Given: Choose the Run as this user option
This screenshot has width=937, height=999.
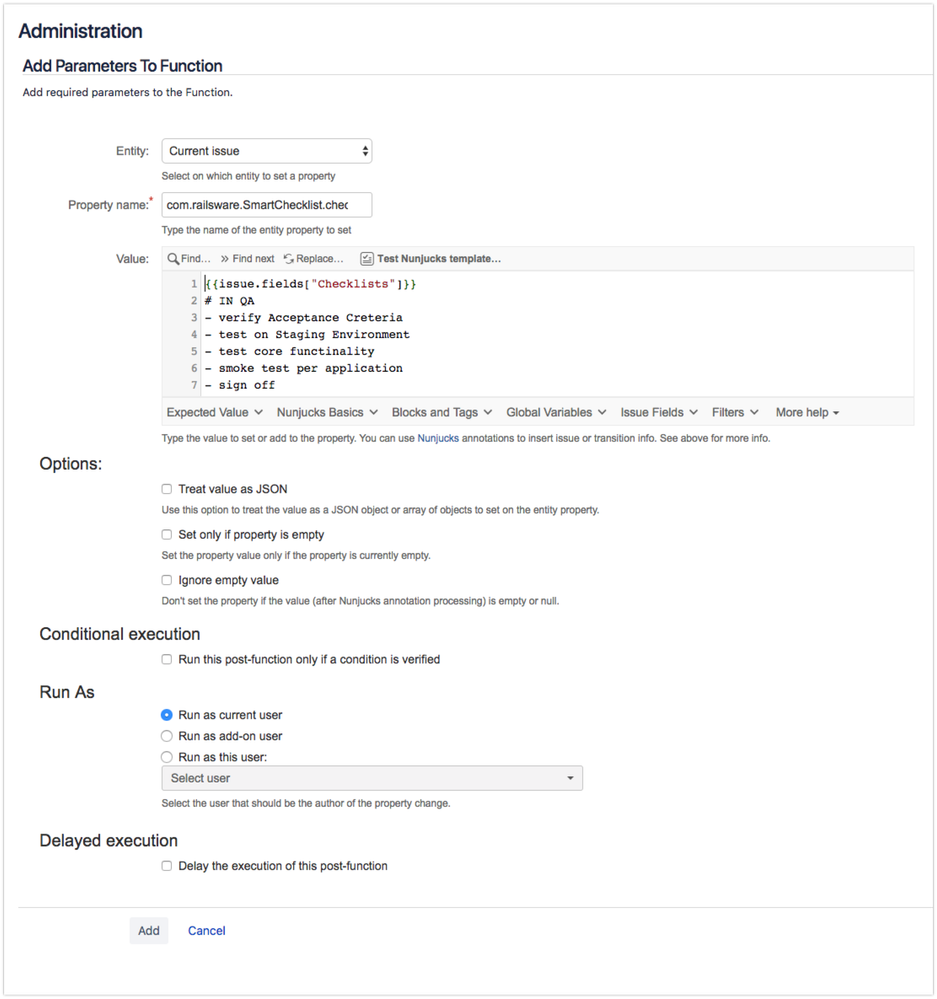Looking at the screenshot, I should click(167, 757).
